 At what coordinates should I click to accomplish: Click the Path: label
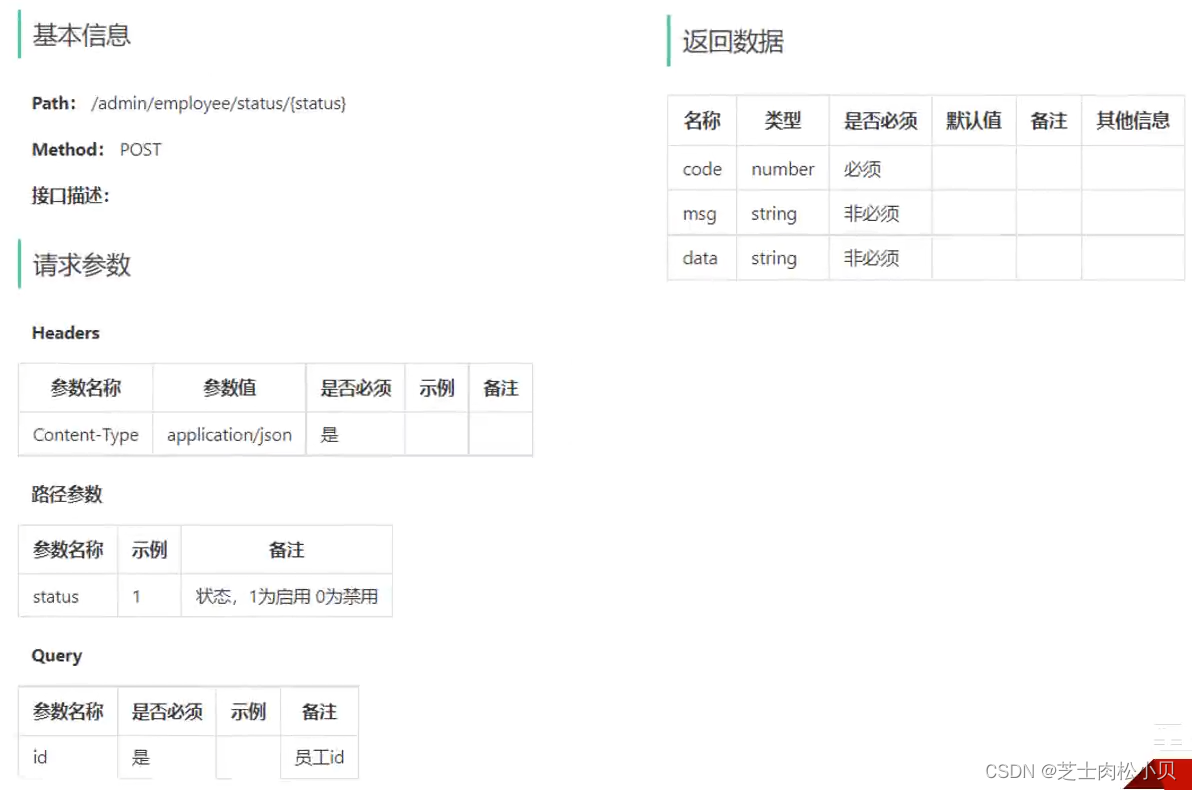tap(53, 103)
